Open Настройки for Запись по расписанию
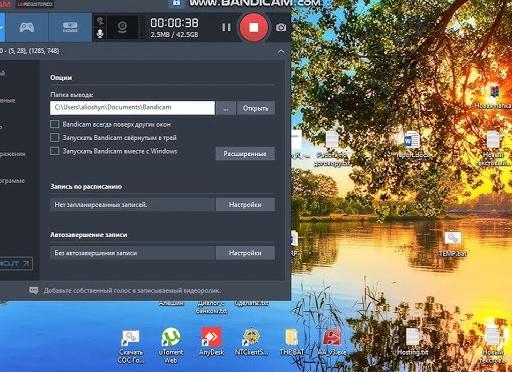Viewport: 512px width, 372px height. (x=245, y=204)
